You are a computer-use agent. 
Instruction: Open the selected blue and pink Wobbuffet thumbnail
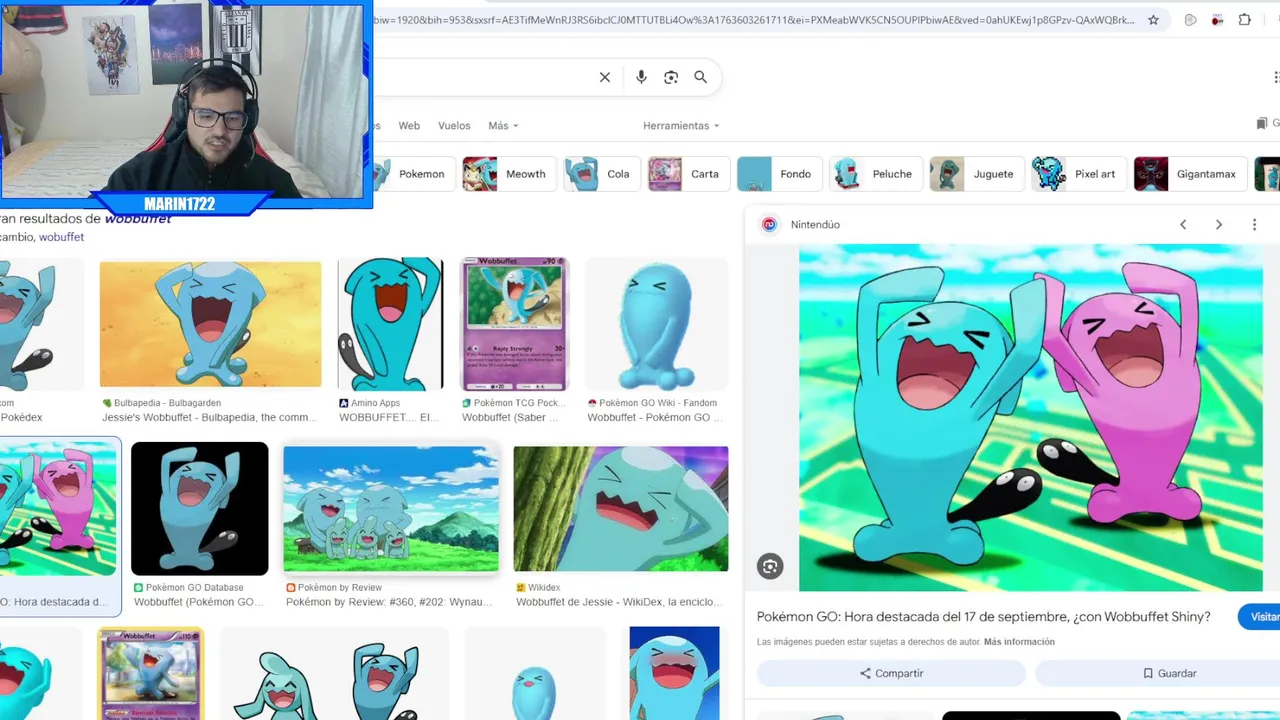click(58, 508)
